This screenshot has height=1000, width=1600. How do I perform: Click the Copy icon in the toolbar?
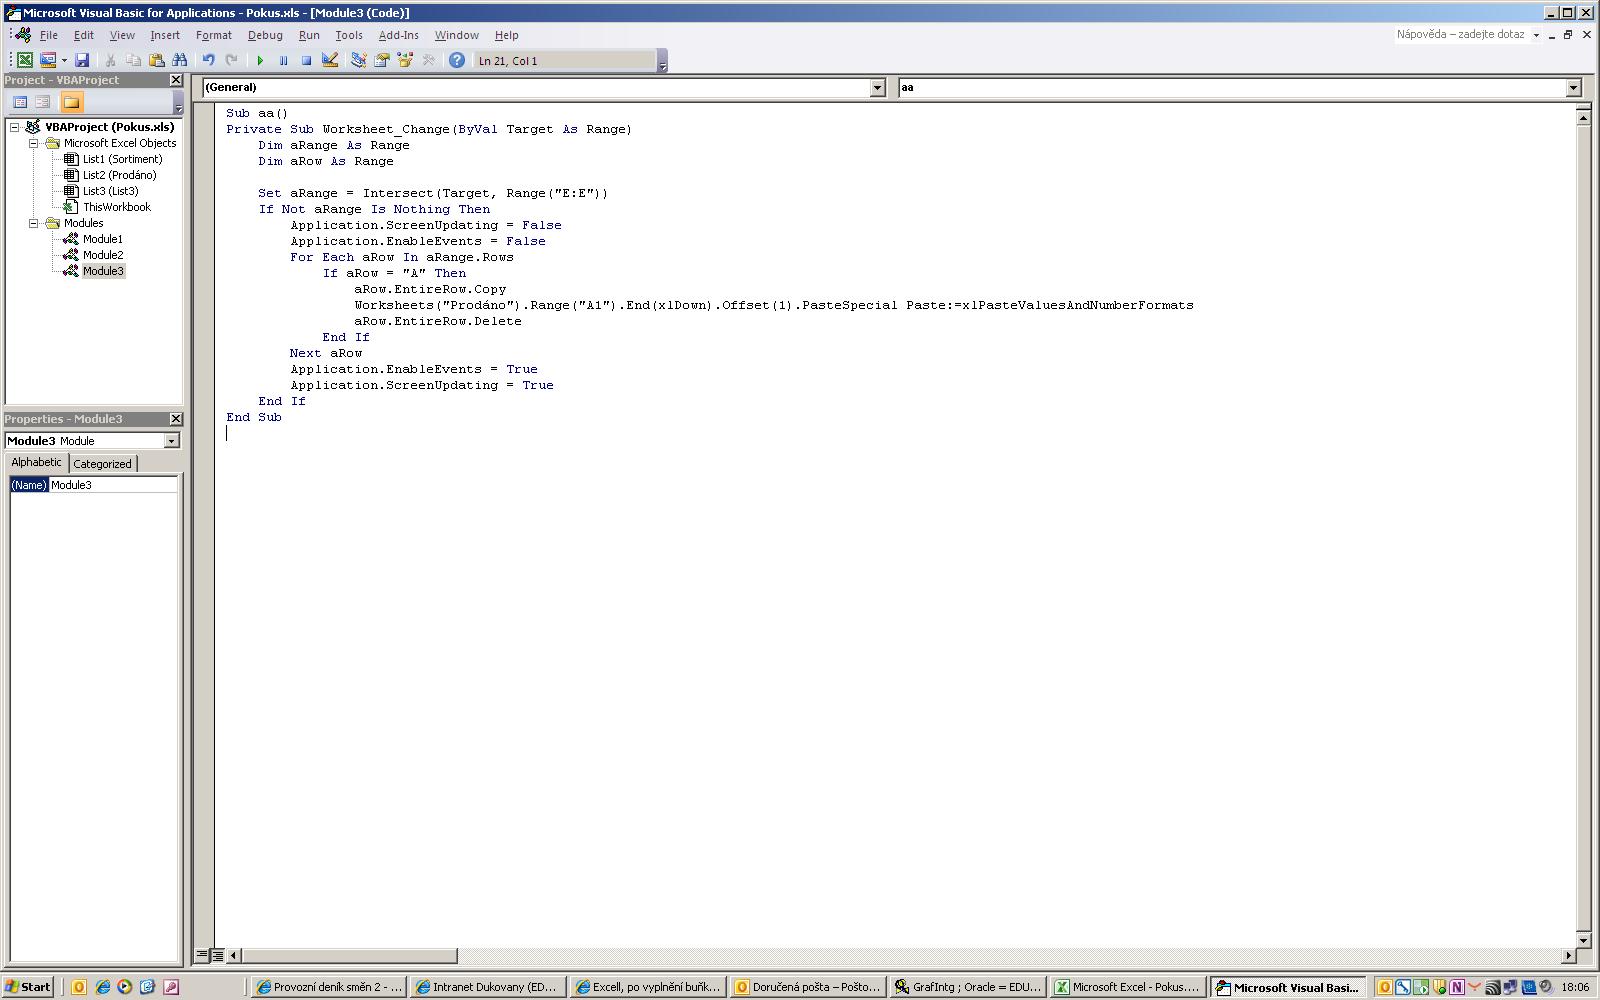click(x=133, y=60)
